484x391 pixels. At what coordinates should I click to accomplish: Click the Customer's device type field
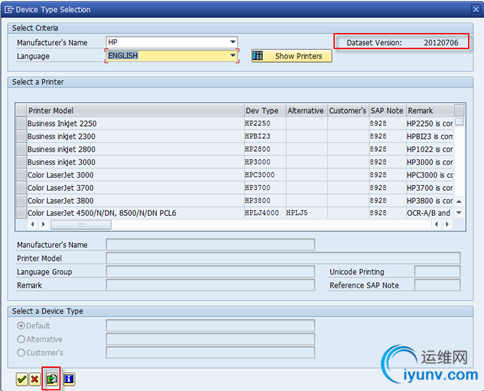point(210,353)
